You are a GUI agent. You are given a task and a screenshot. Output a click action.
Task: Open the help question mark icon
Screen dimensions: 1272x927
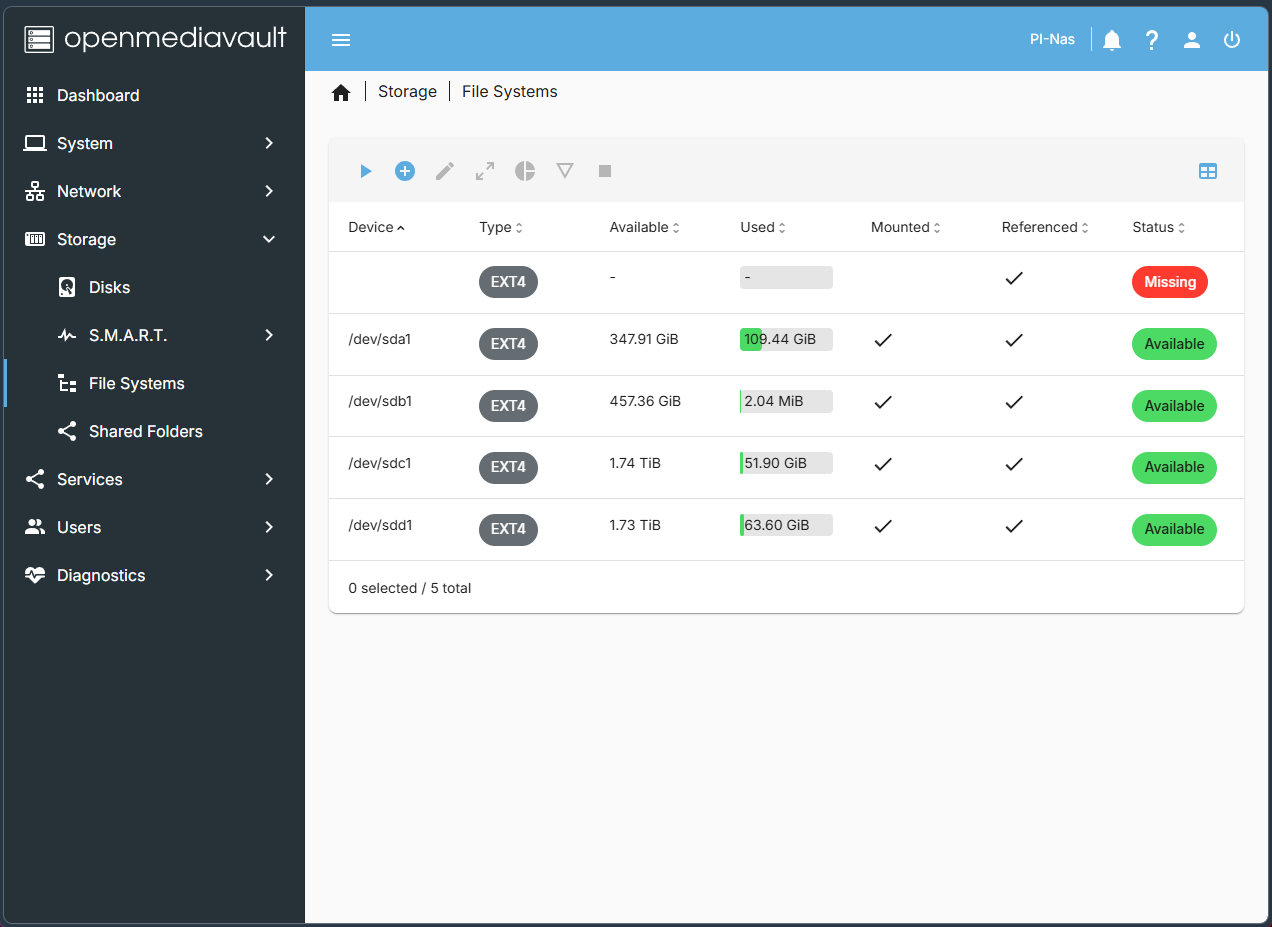pyautogui.click(x=1152, y=40)
